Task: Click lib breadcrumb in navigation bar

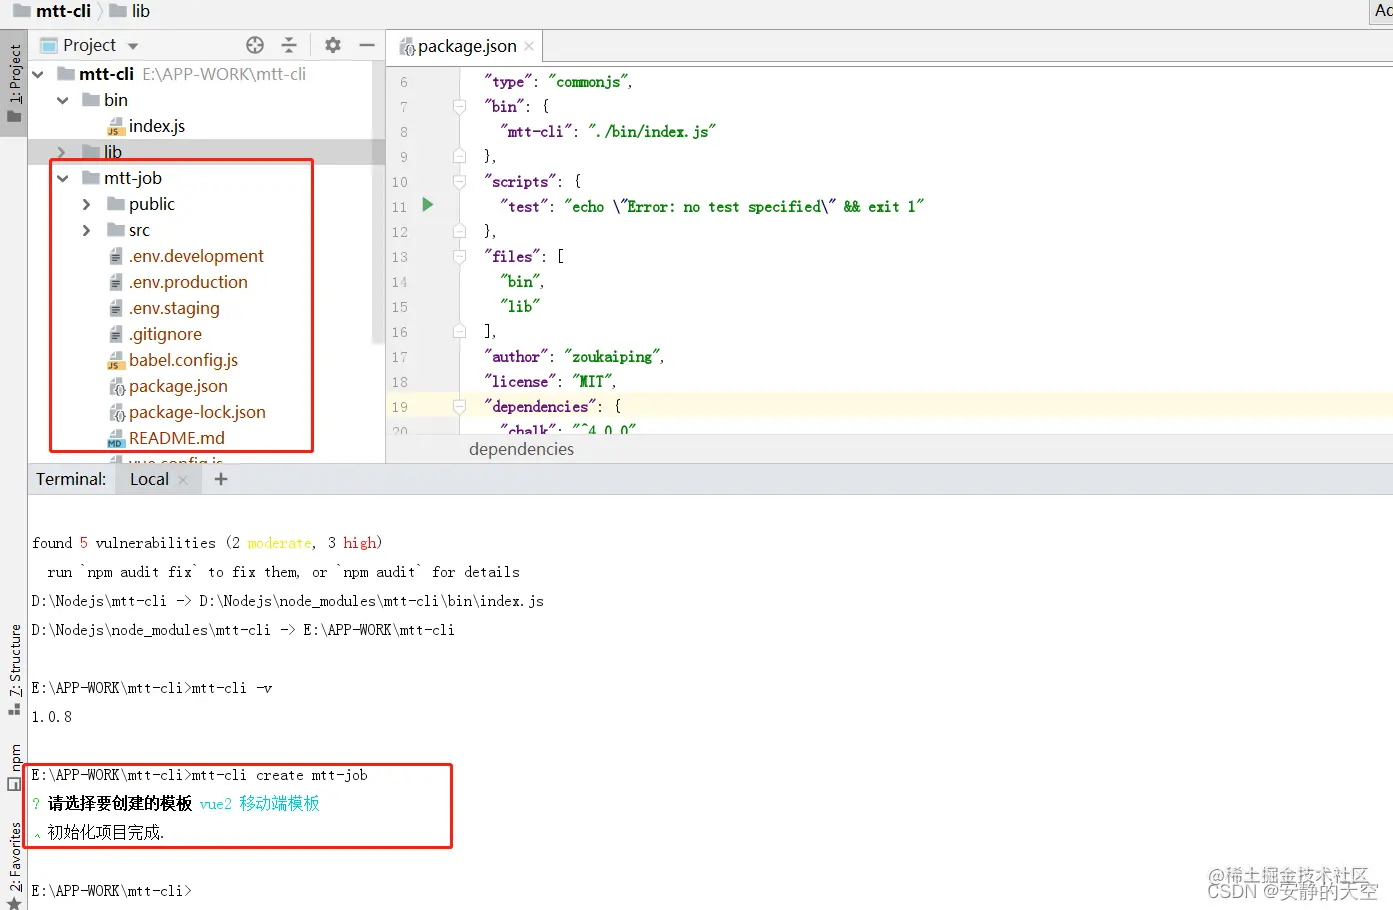Action: [x=130, y=11]
